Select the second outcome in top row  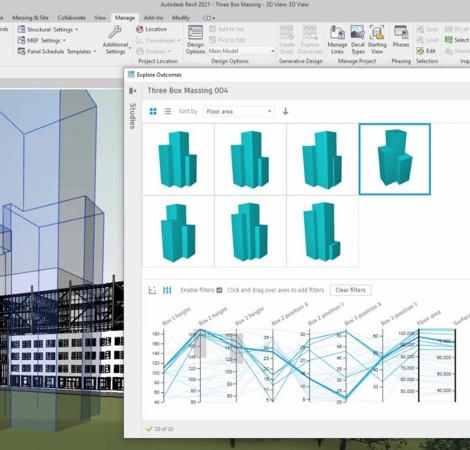pos(250,159)
